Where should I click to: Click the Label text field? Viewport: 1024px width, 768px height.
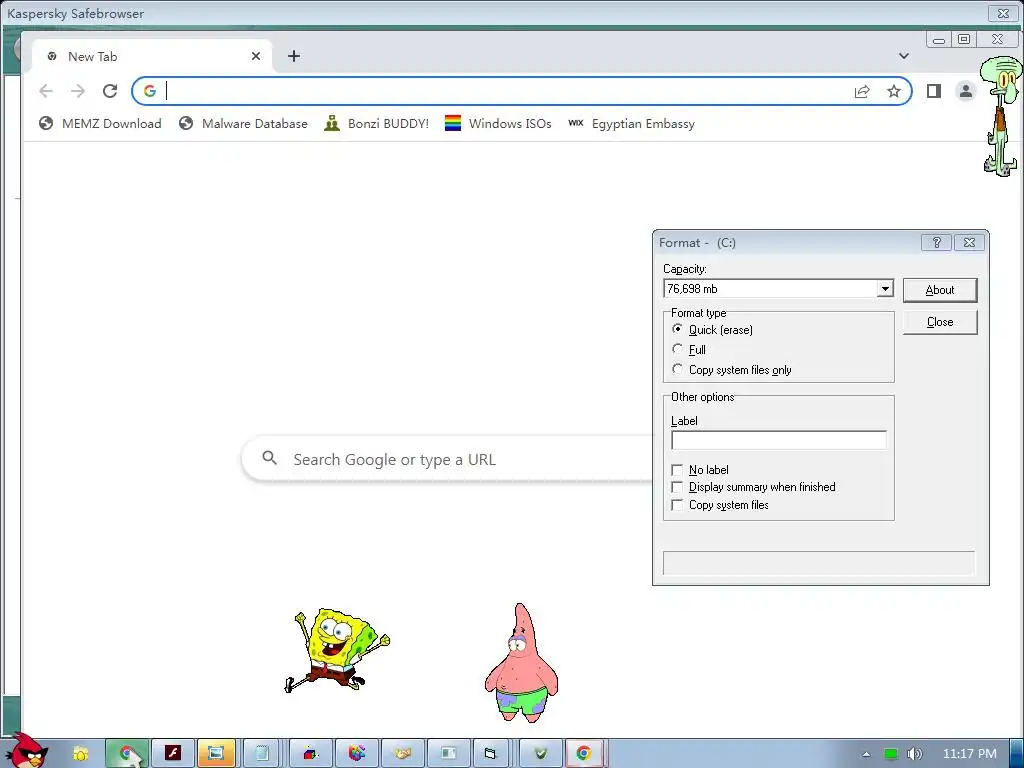[x=778, y=440]
